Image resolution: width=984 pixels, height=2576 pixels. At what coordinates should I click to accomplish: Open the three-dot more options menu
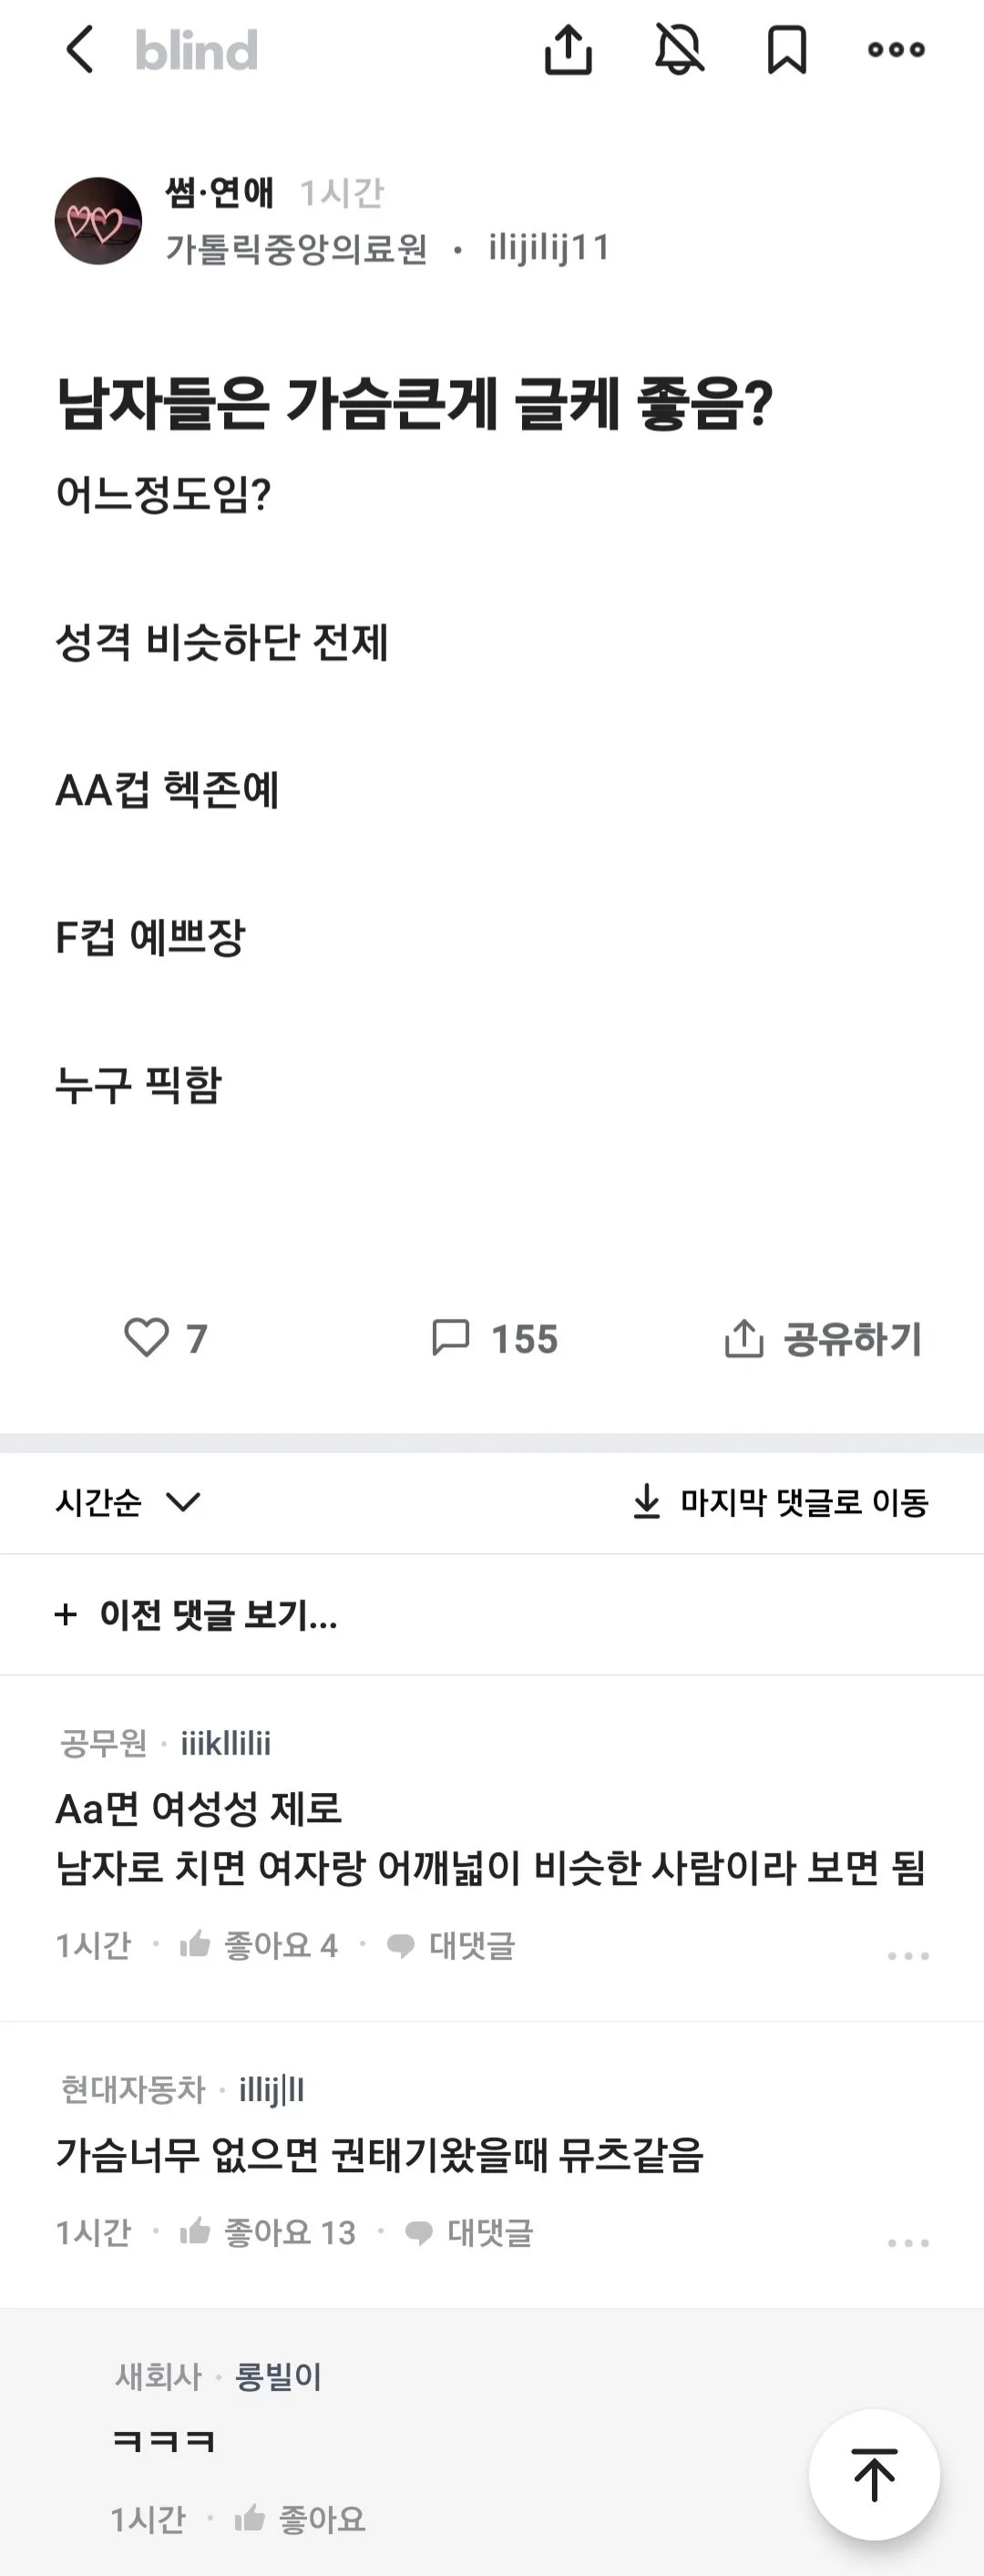pyautogui.click(x=896, y=50)
